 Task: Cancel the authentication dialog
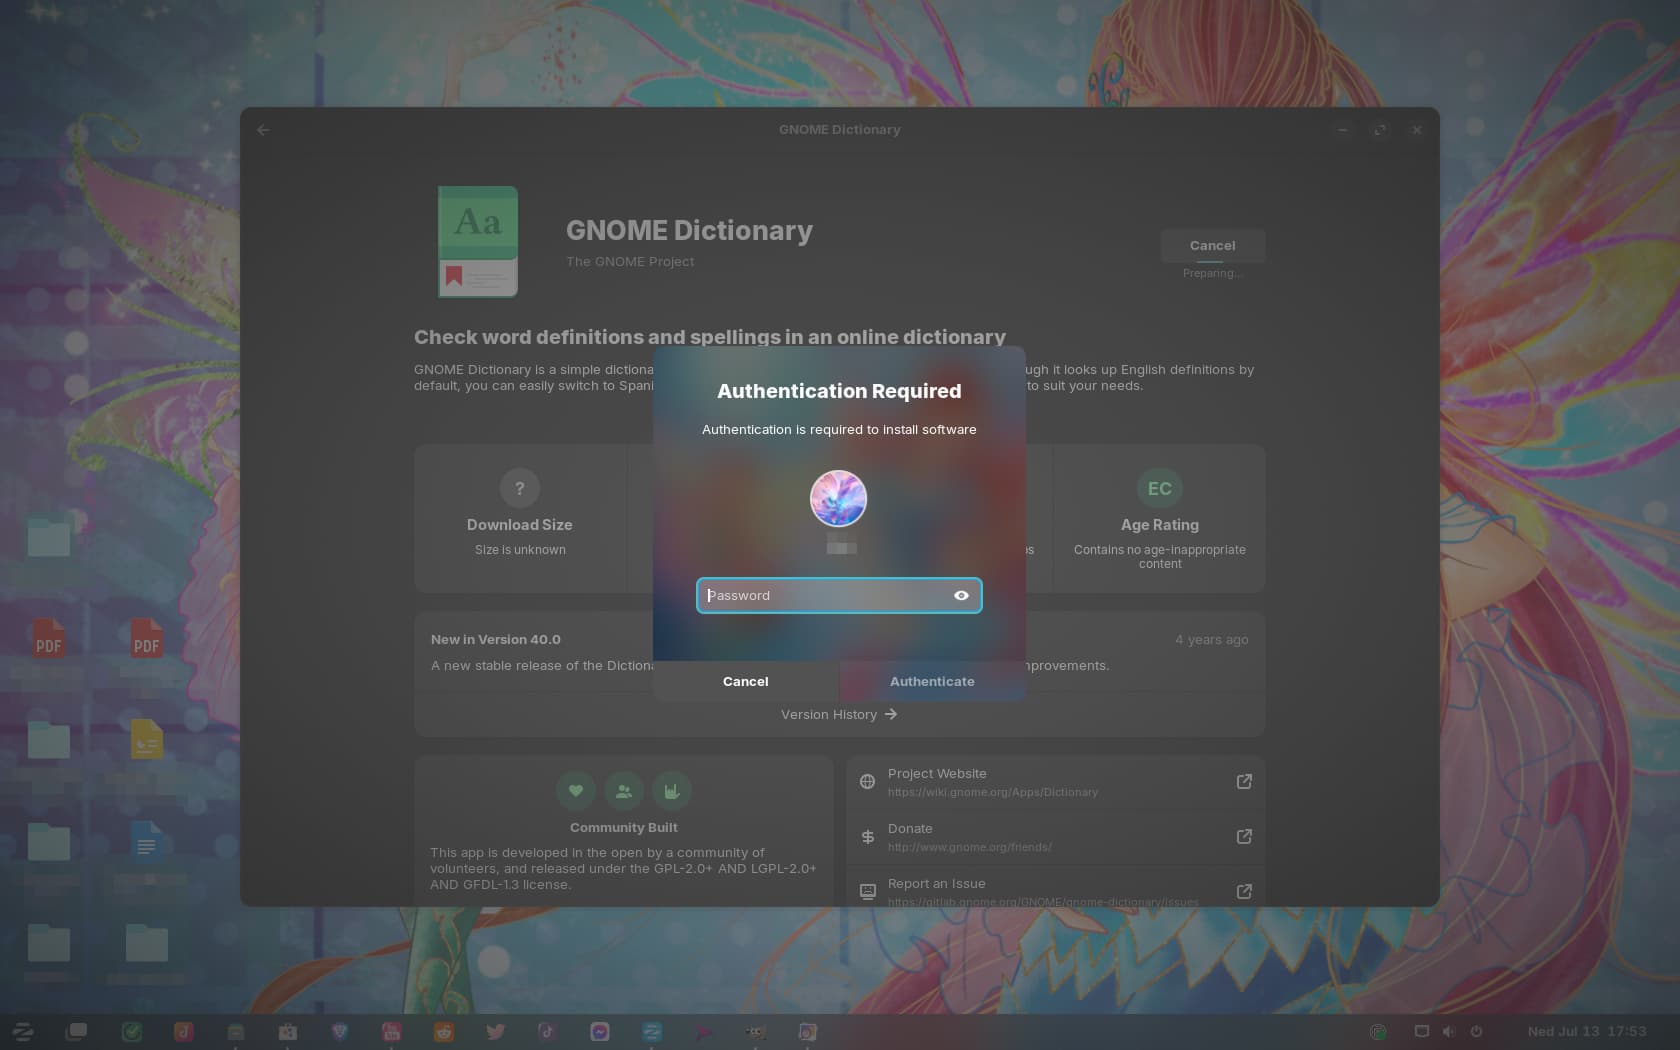tap(746, 681)
